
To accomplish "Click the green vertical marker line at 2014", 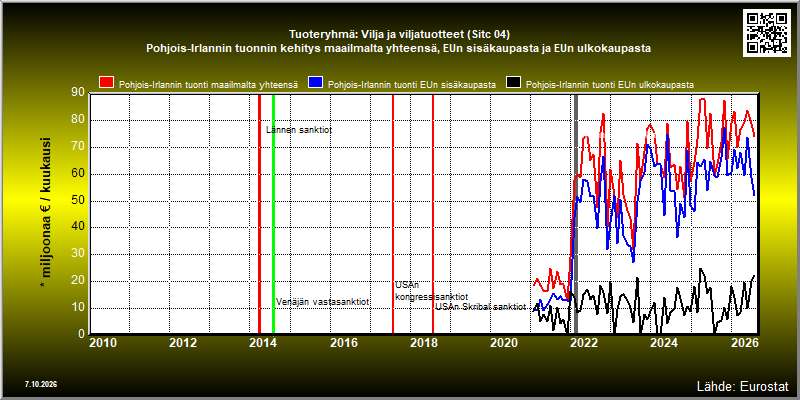I will point(273,214).
